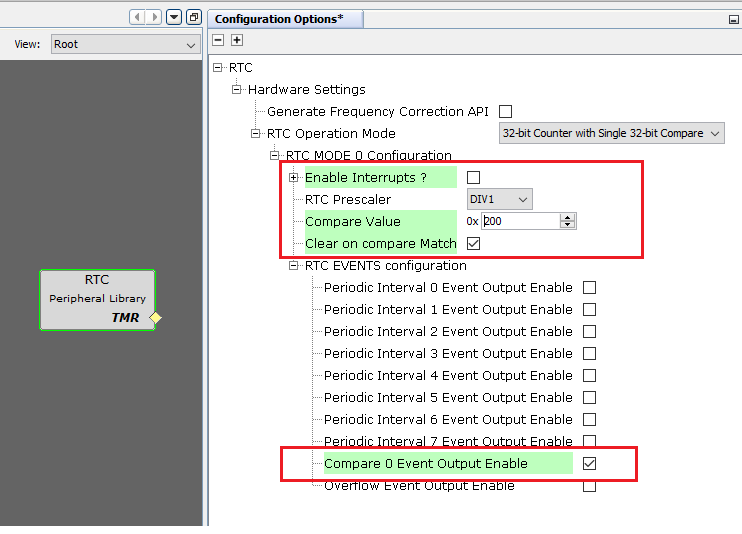Viewport: 742px width, 534px height.
Task: Enable Periodic Interval 2 Event Output
Action: point(589,331)
